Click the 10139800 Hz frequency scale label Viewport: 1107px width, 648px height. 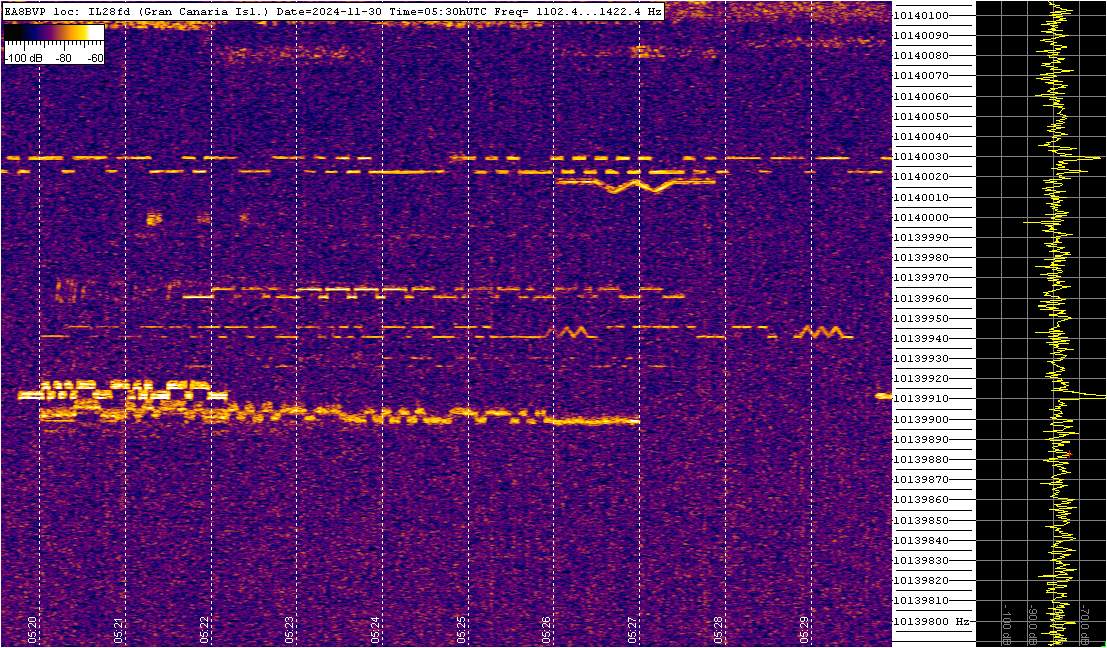click(x=931, y=621)
